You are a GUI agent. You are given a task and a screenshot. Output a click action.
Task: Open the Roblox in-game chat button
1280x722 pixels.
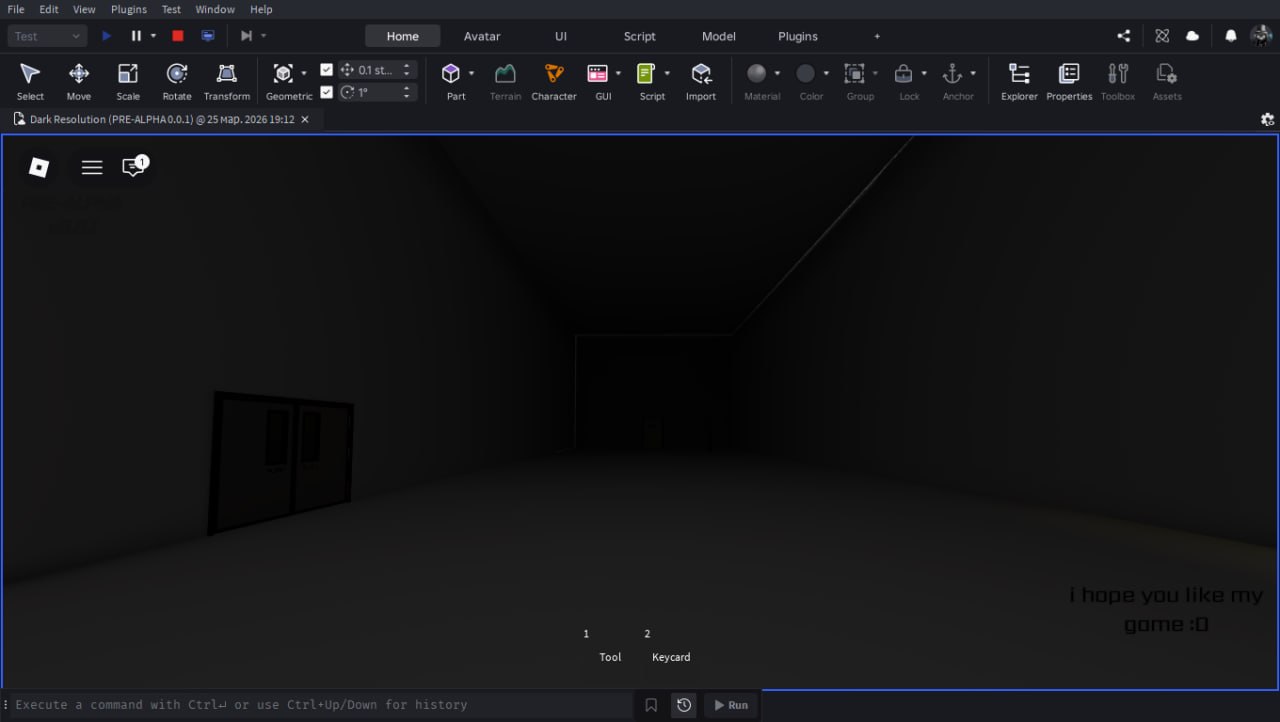point(134,167)
